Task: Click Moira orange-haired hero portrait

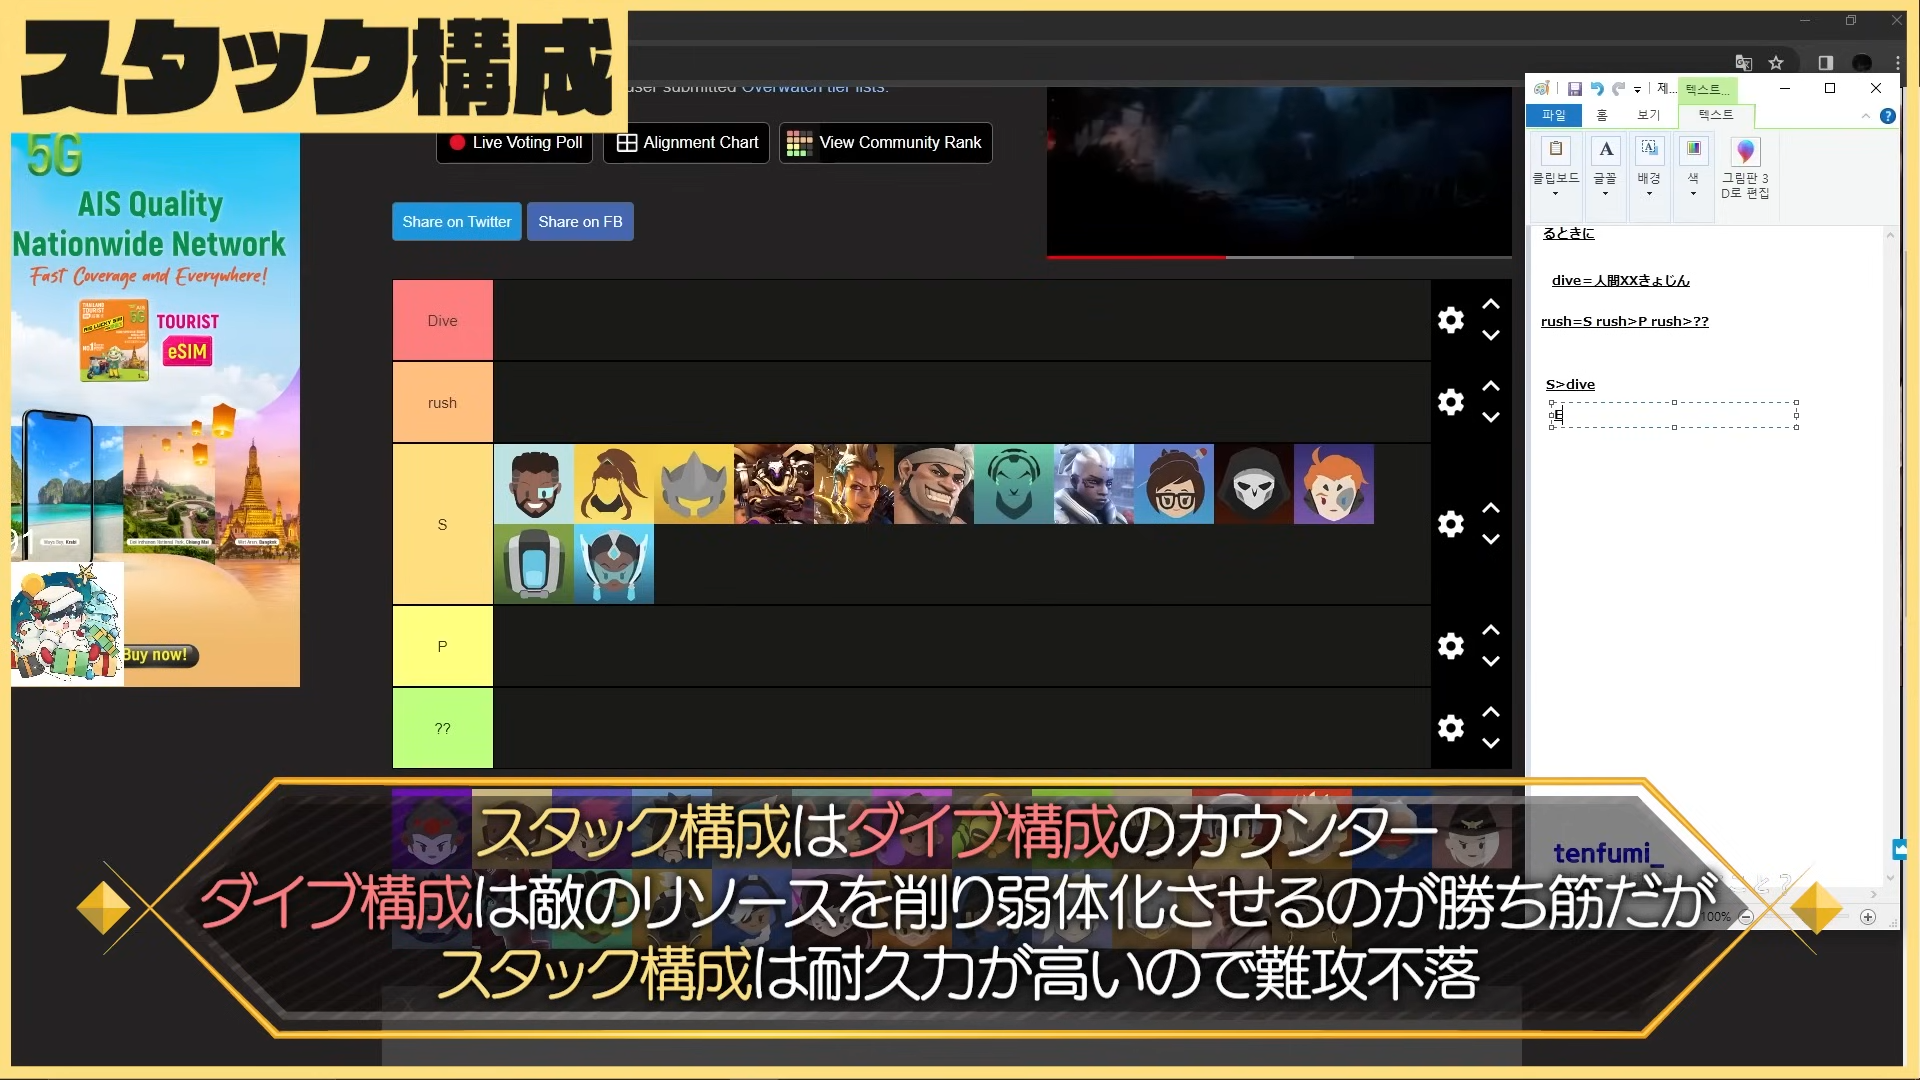Action: pos(1334,484)
